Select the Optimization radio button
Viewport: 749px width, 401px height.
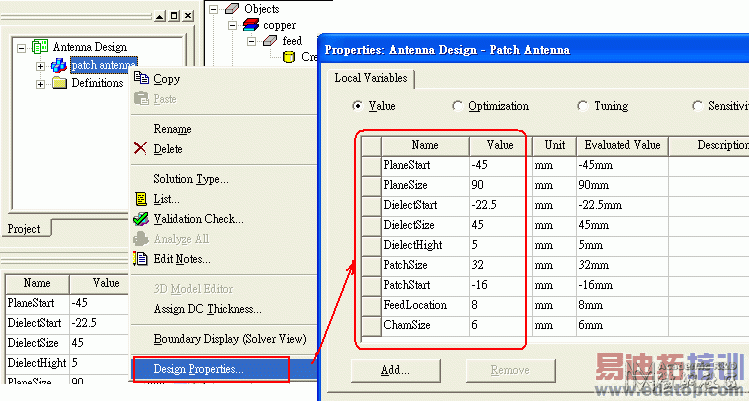[x=457, y=106]
